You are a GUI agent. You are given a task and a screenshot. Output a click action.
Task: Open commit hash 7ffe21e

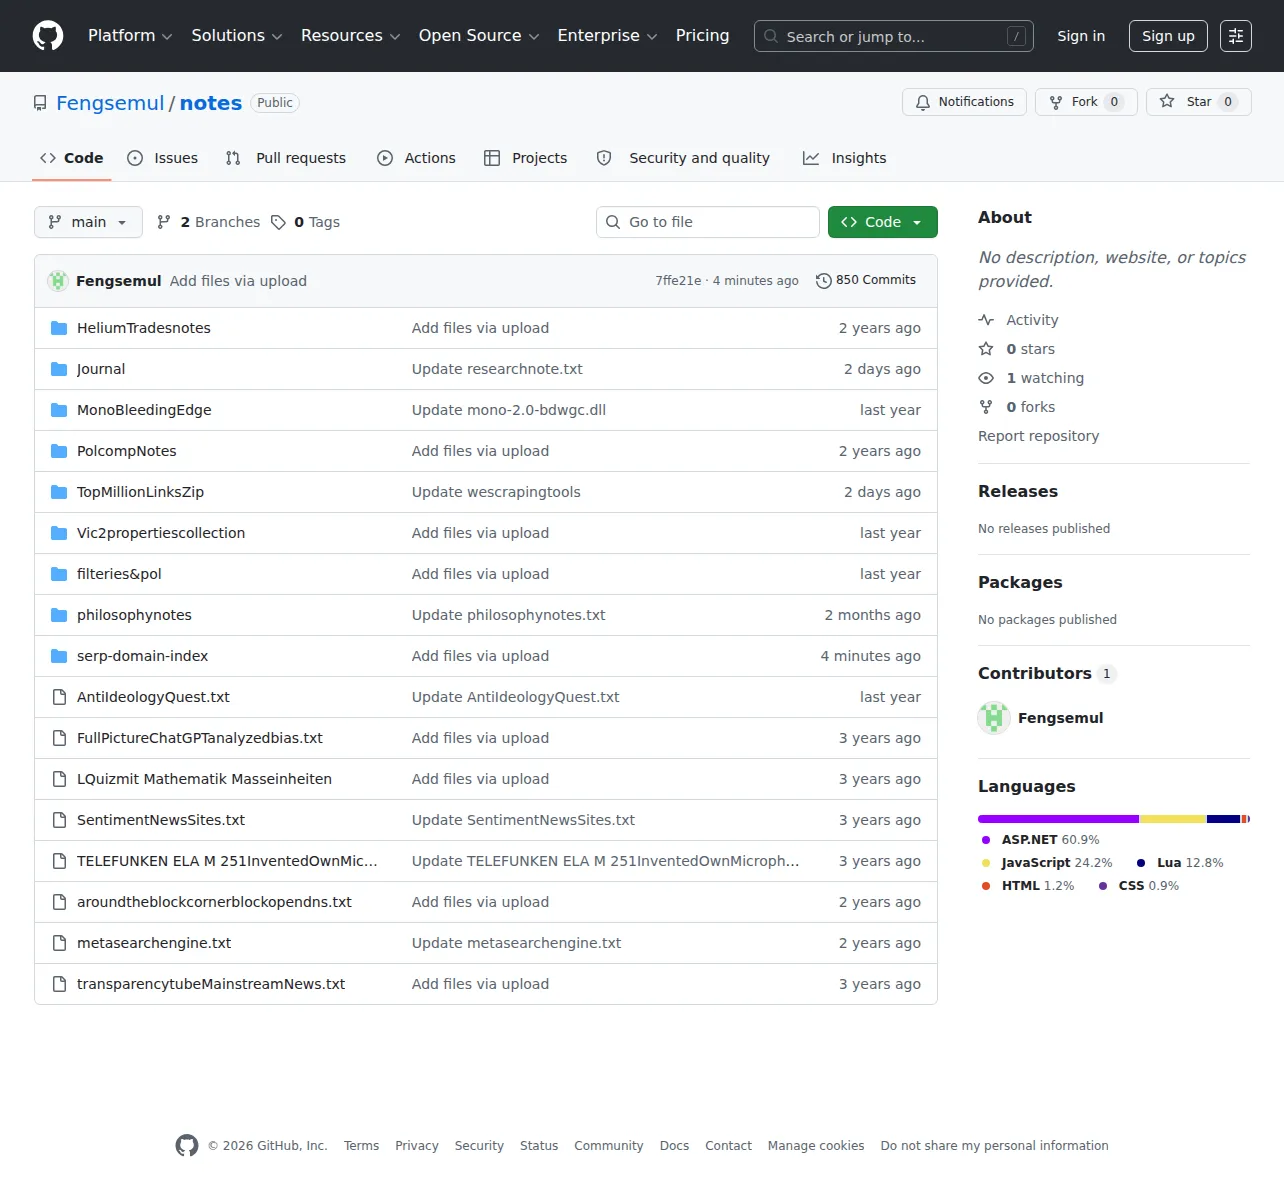pos(678,281)
